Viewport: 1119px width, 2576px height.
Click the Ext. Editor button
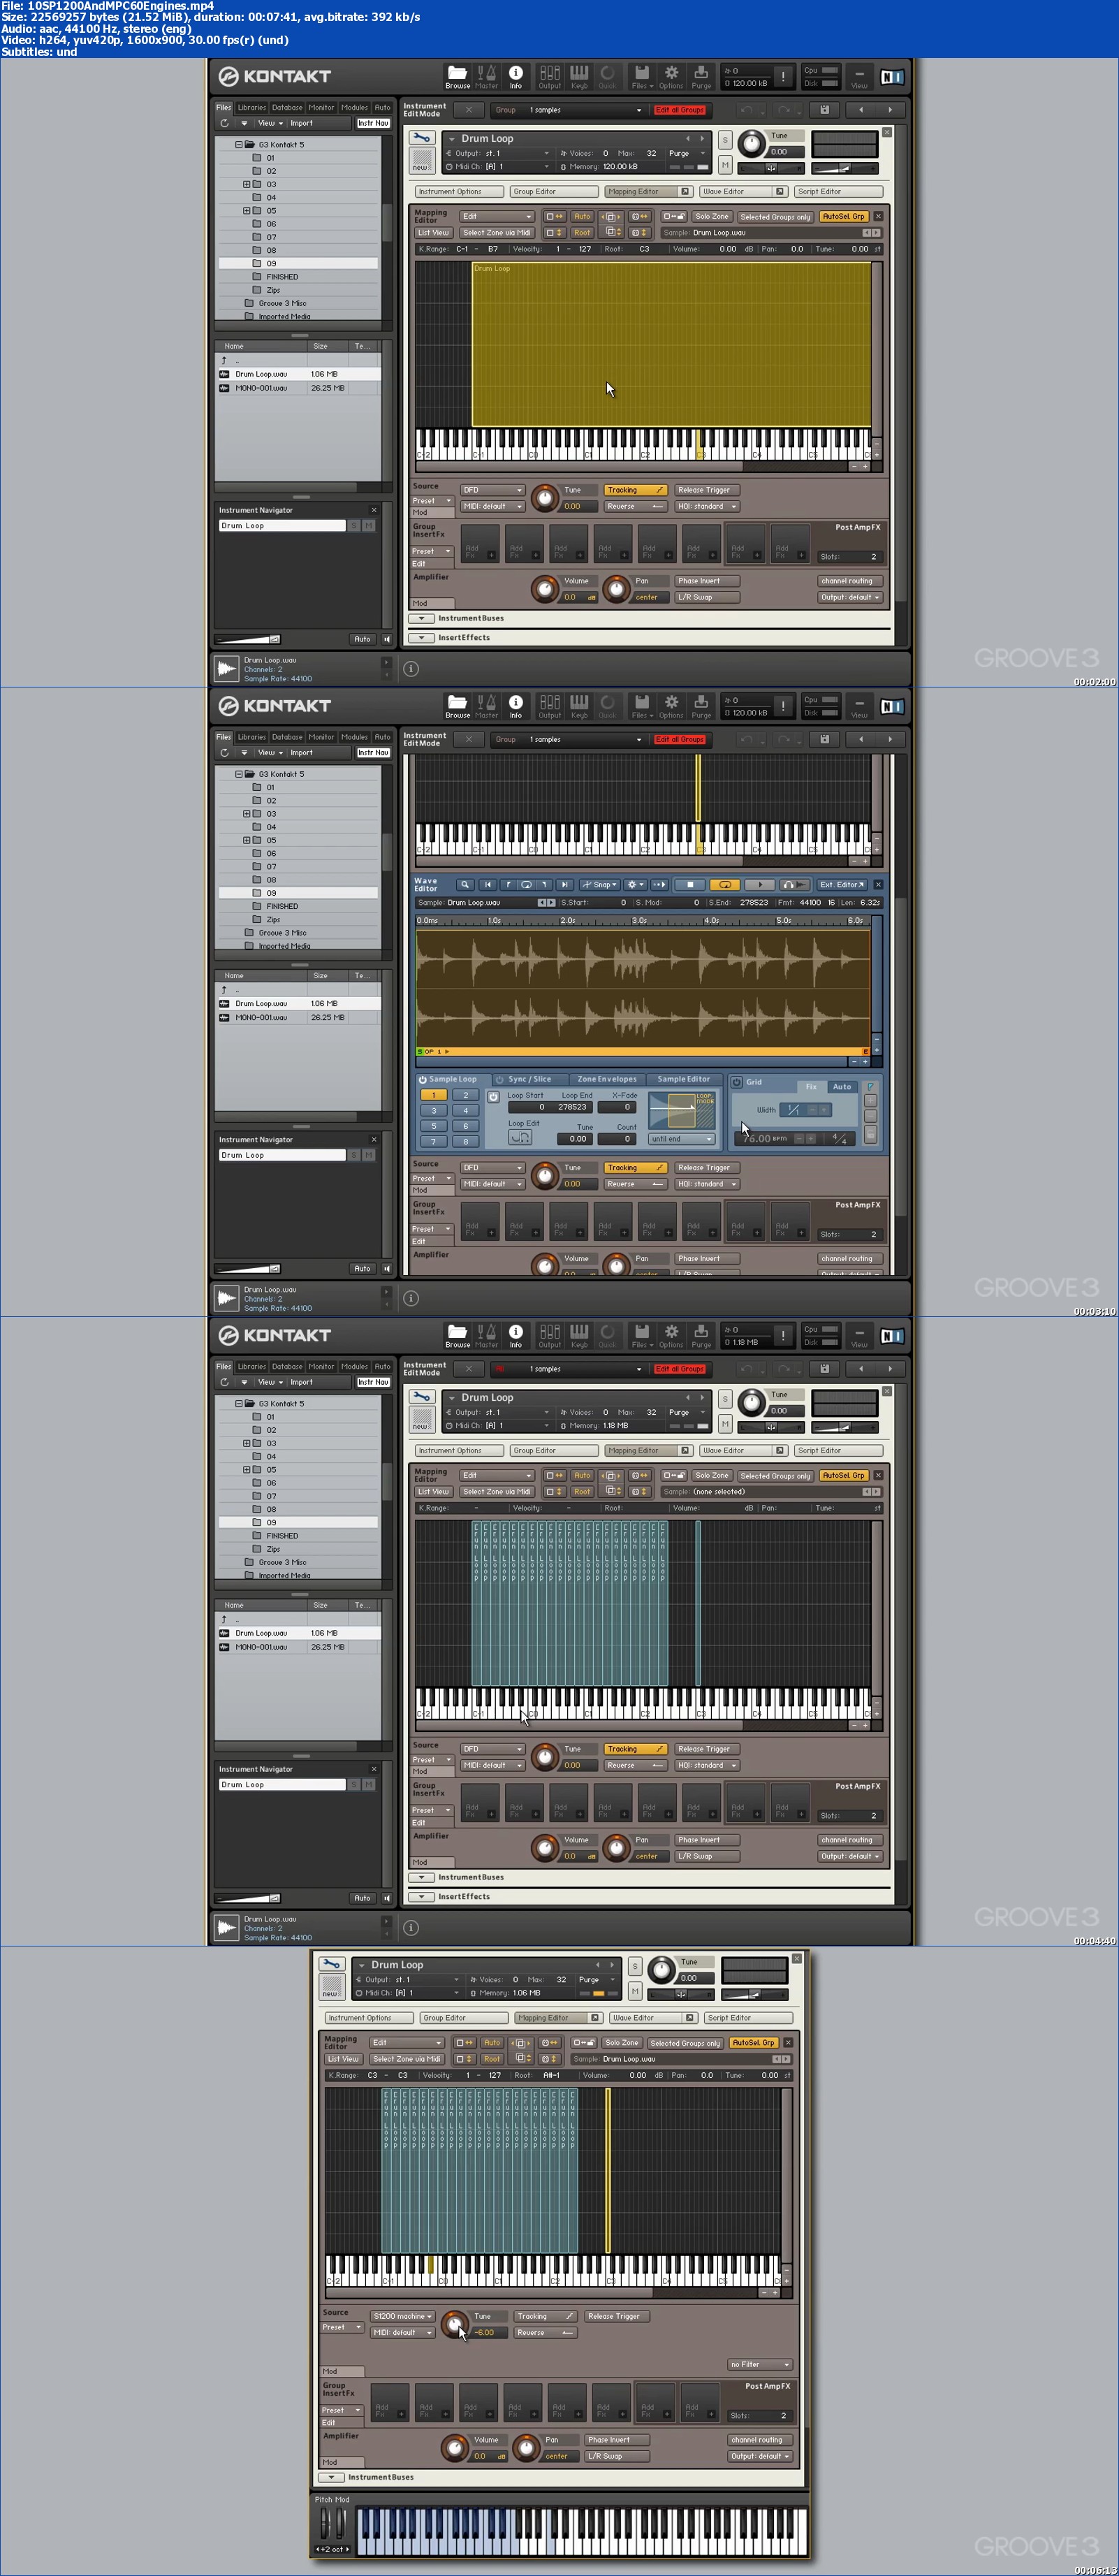pyautogui.click(x=841, y=885)
